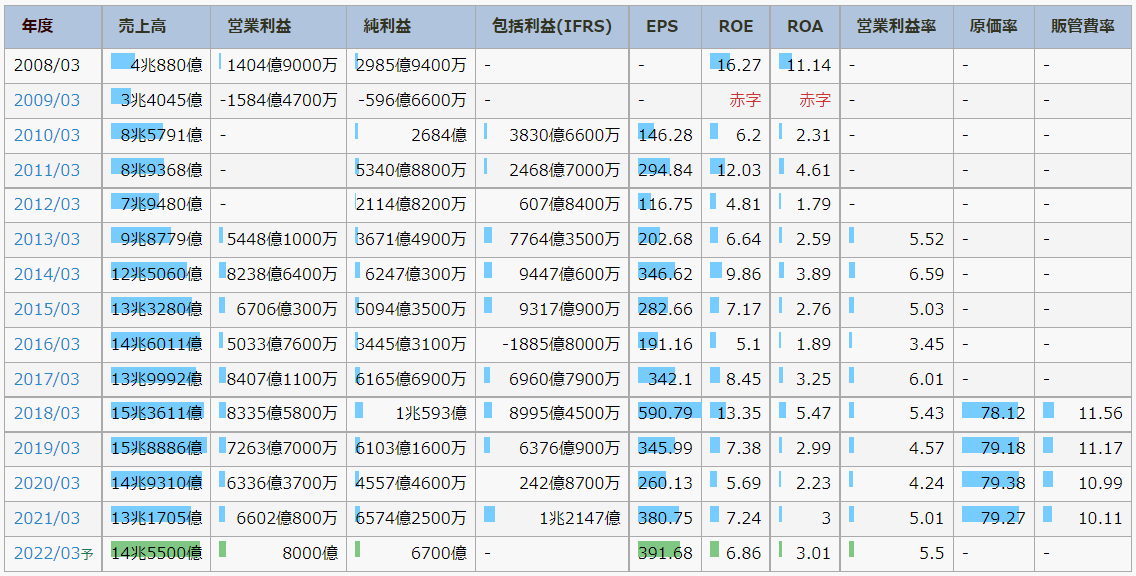Open the 2013/03 fiscal year link

[x=47, y=240]
